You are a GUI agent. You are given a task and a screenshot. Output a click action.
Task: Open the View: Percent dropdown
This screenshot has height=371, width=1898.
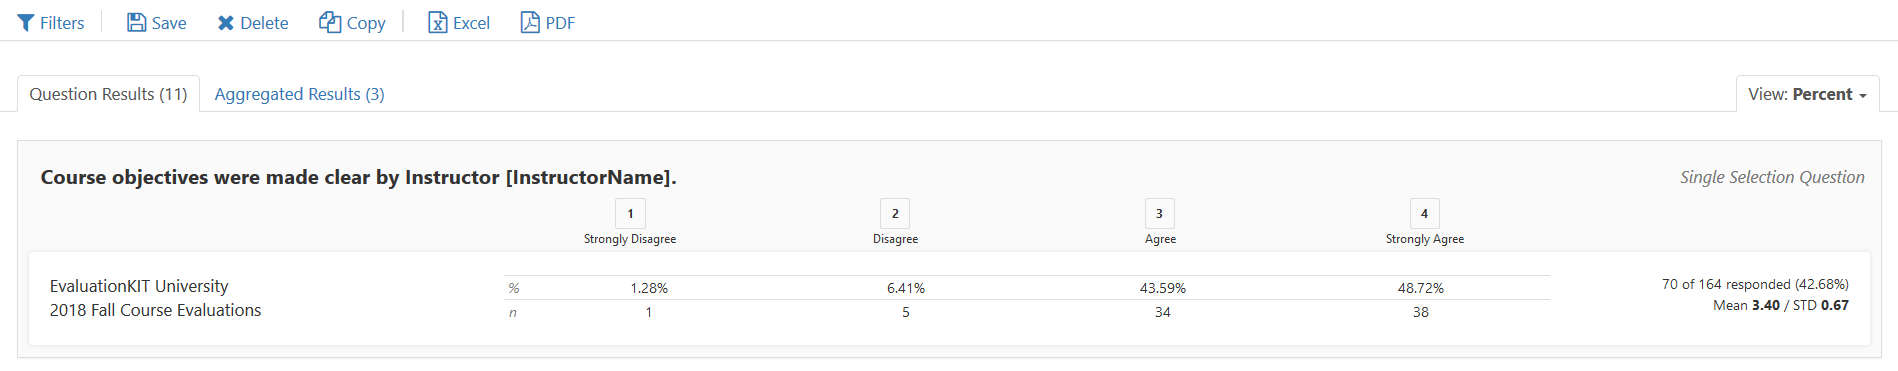coord(1807,94)
